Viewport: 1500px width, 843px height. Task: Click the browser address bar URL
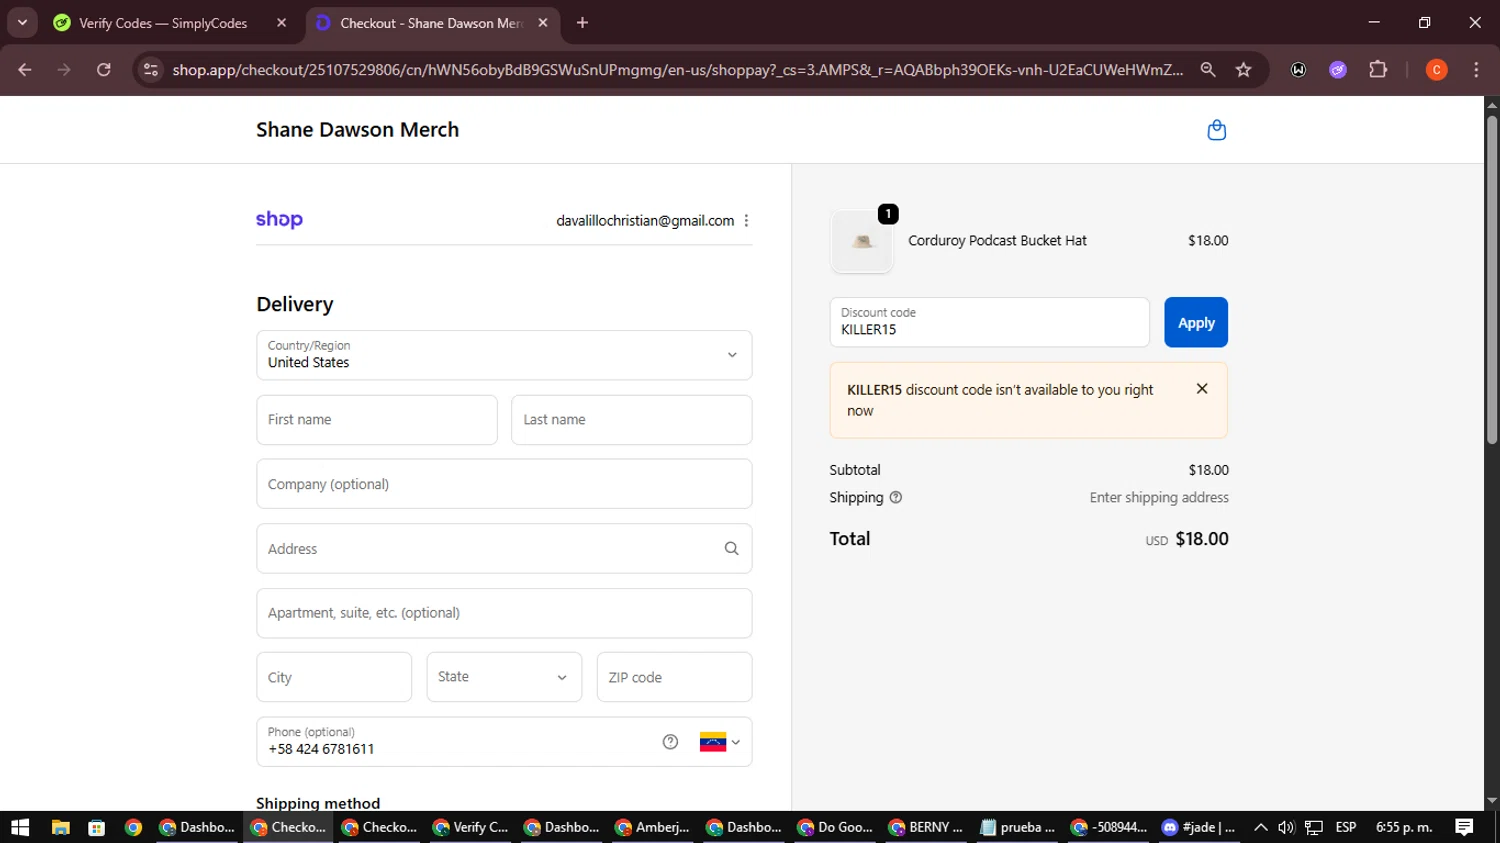coord(676,70)
